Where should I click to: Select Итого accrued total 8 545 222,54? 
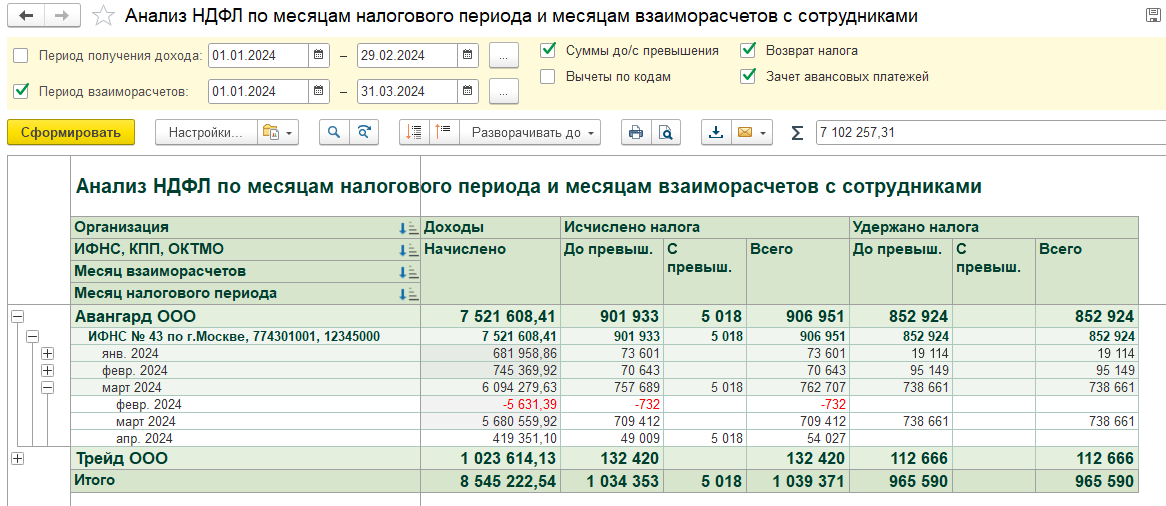click(x=489, y=481)
